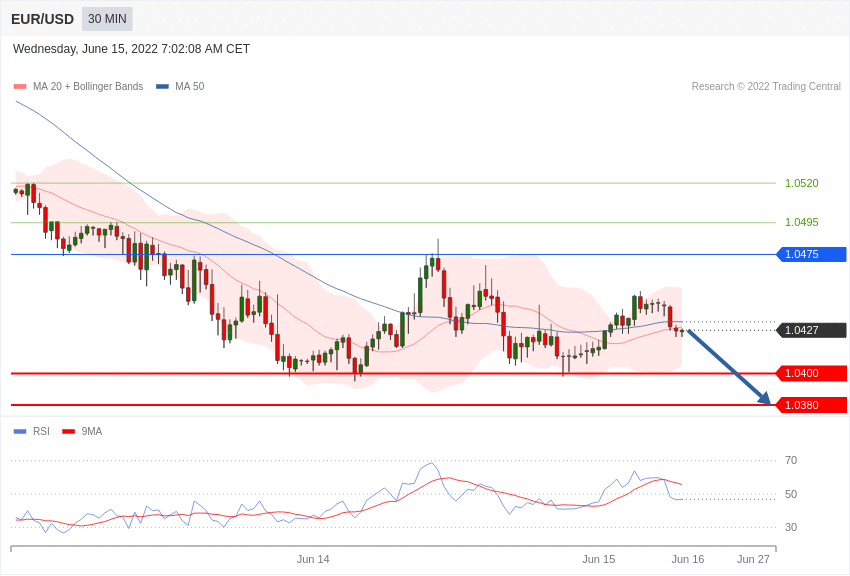The width and height of the screenshot is (850, 576).
Task: Click the RSI 50 axis label
Action: [x=791, y=494]
